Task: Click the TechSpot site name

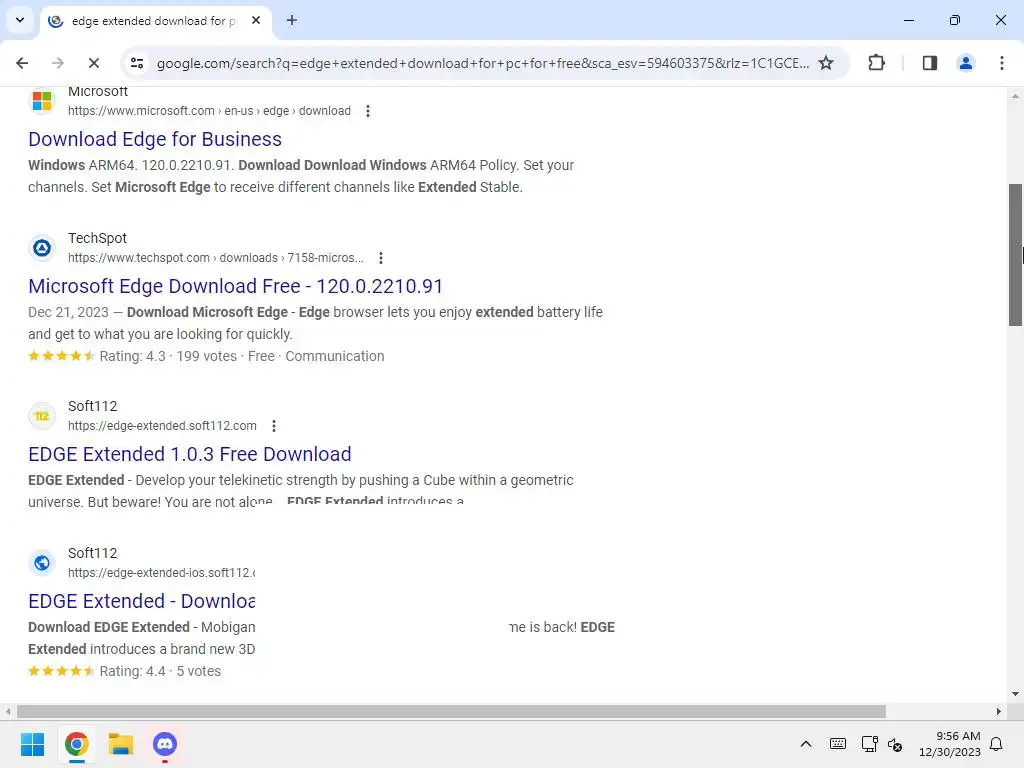Action: pyautogui.click(x=97, y=238)
